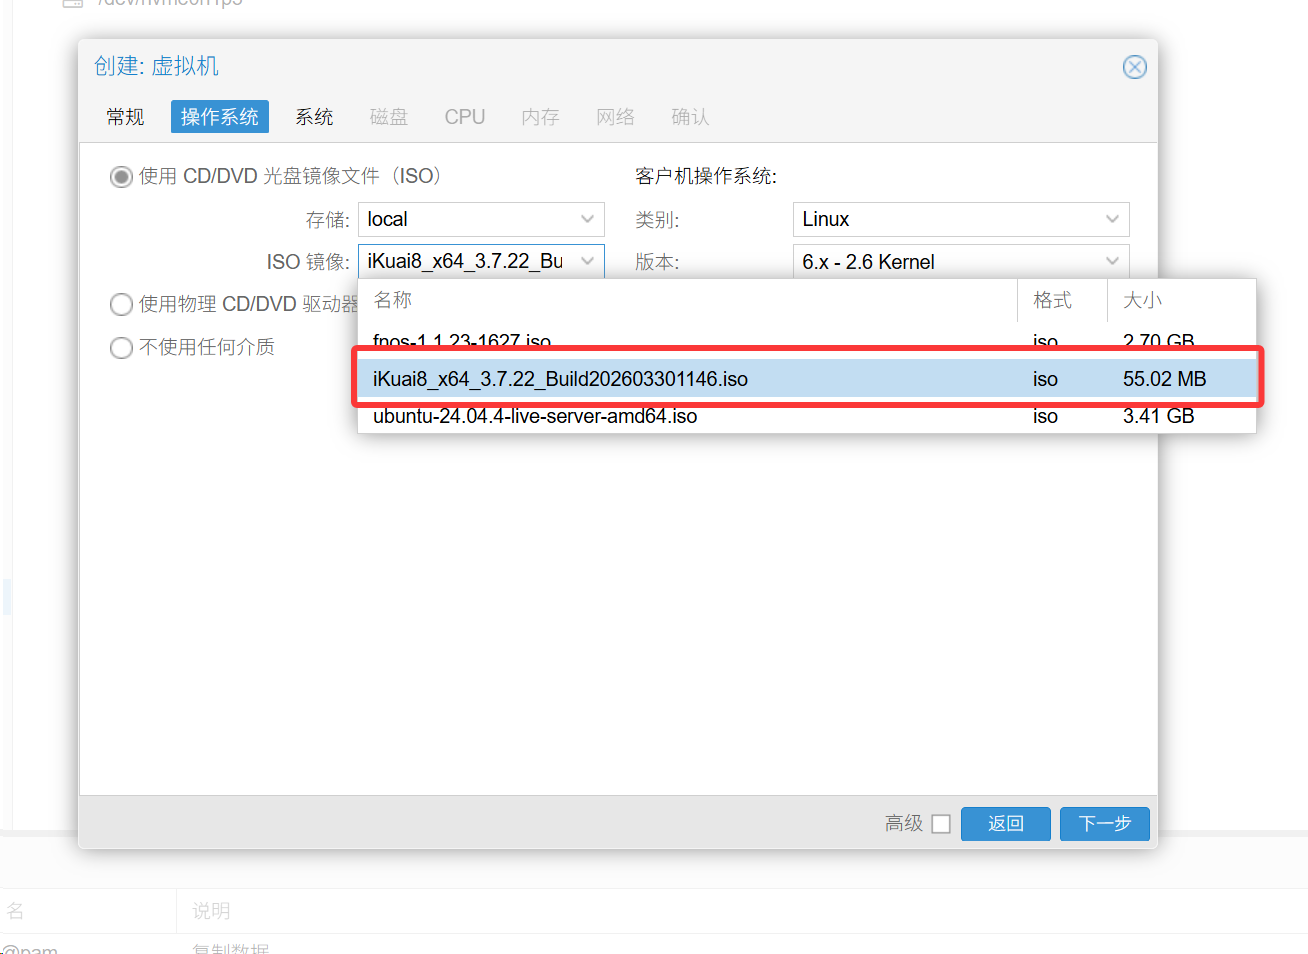1308x954 pixels.
Task: Enable the 高级 checkbox
Action: coord(940,824)
